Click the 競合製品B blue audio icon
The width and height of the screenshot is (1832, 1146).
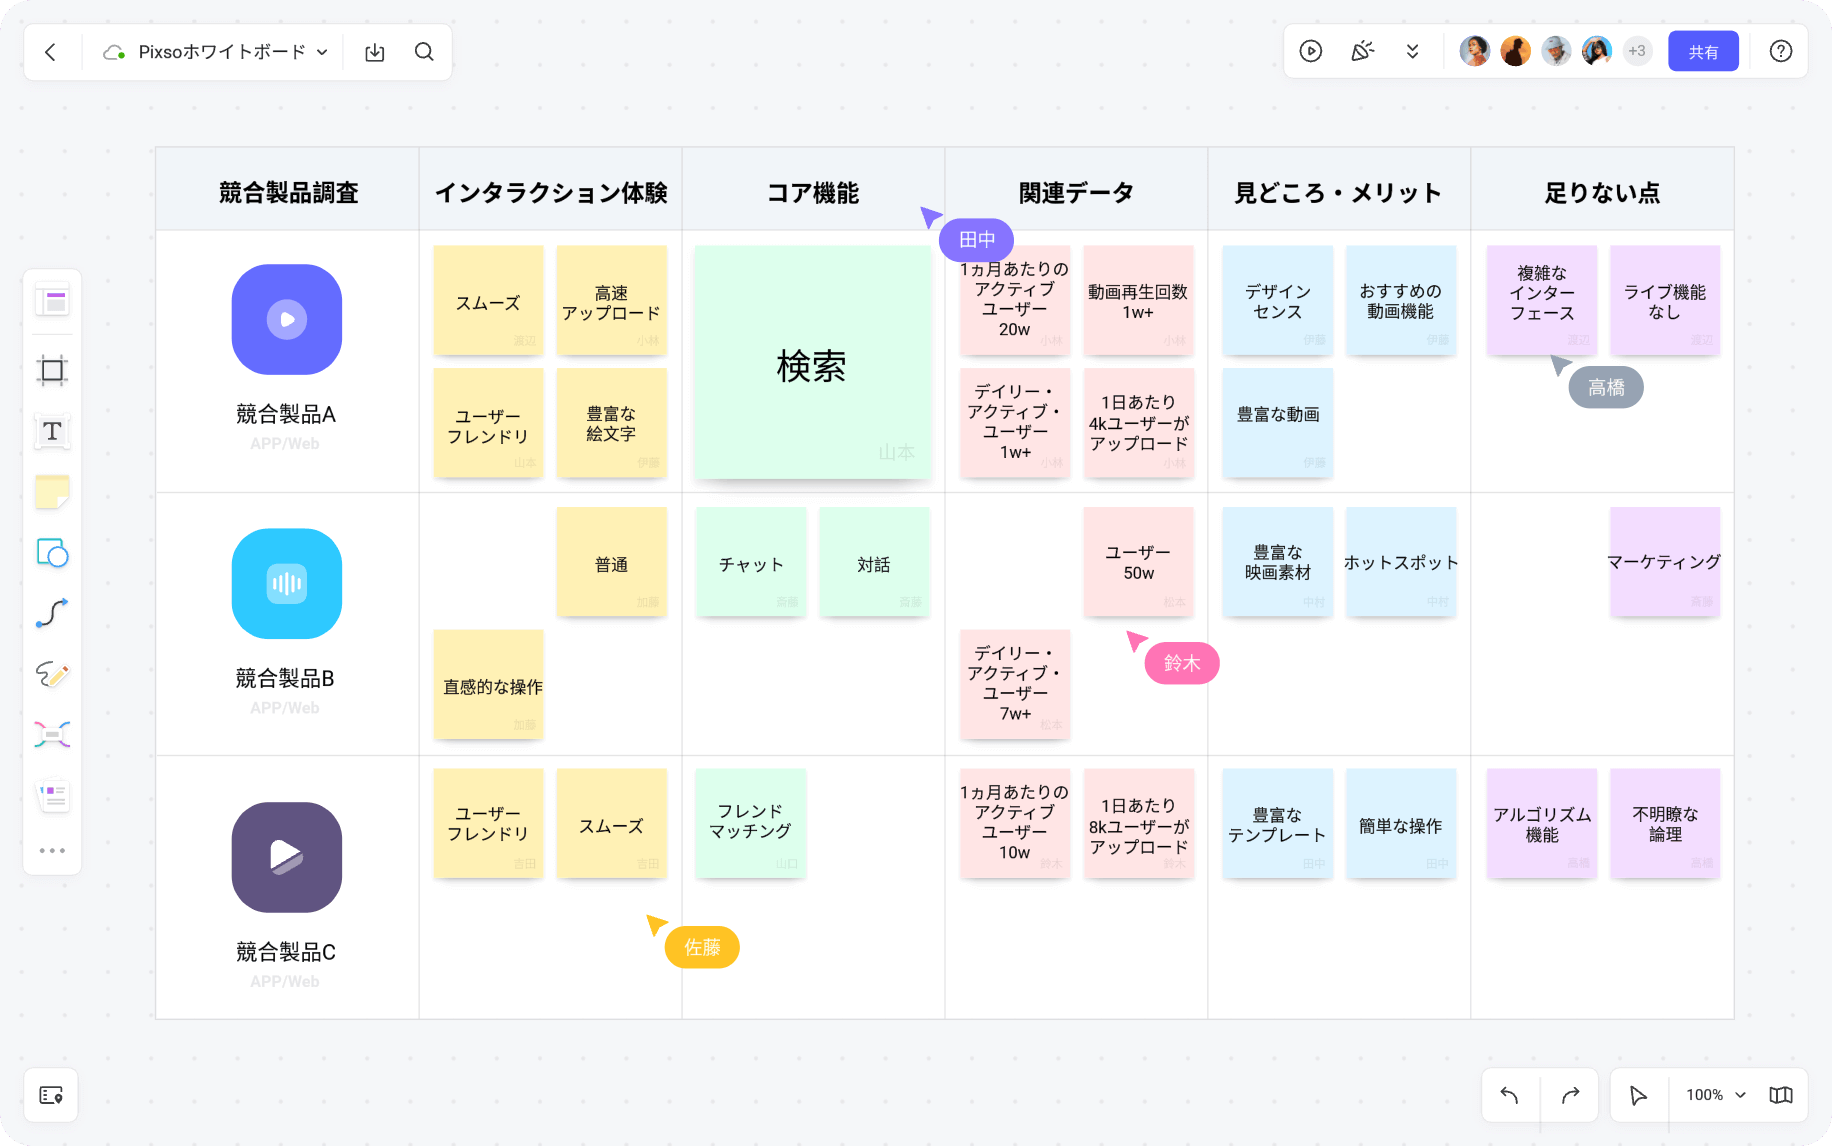[287, 584]
